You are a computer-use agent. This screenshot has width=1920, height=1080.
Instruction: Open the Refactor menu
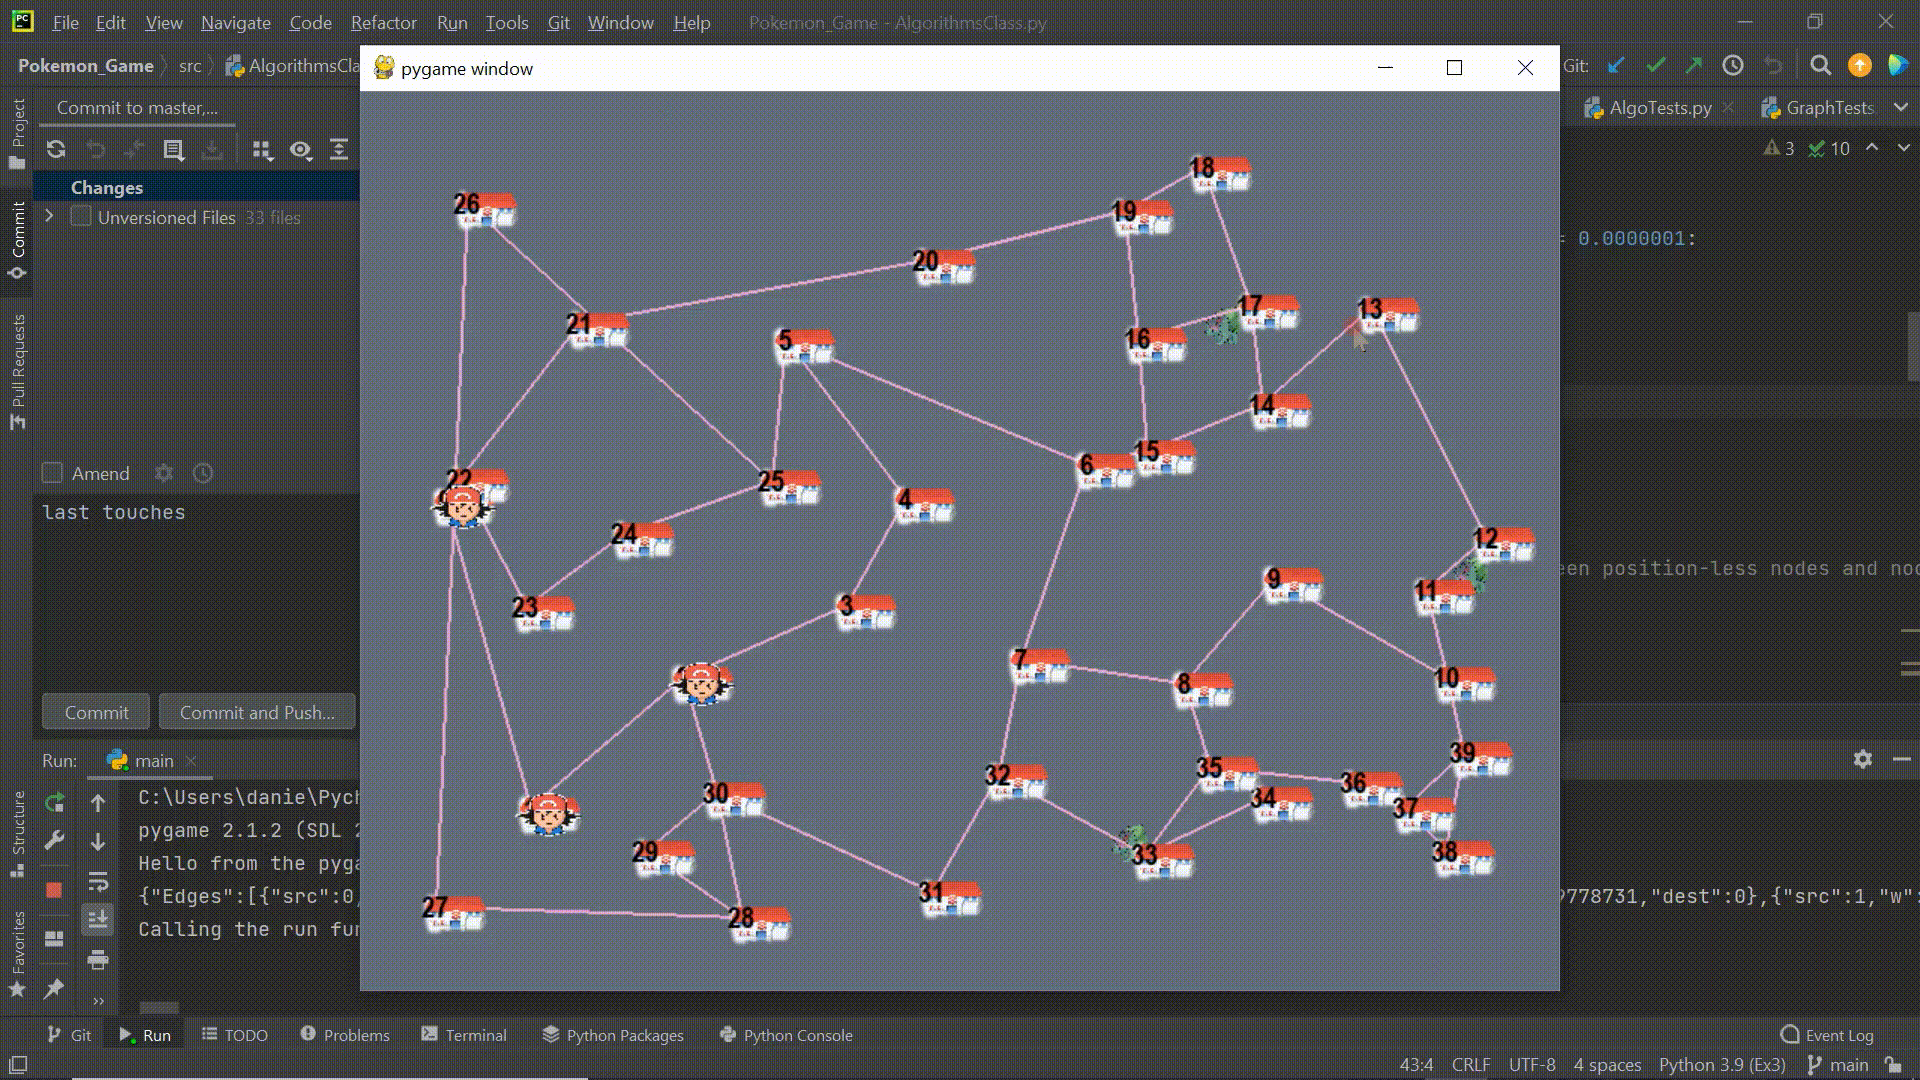(x=383, y=22)
